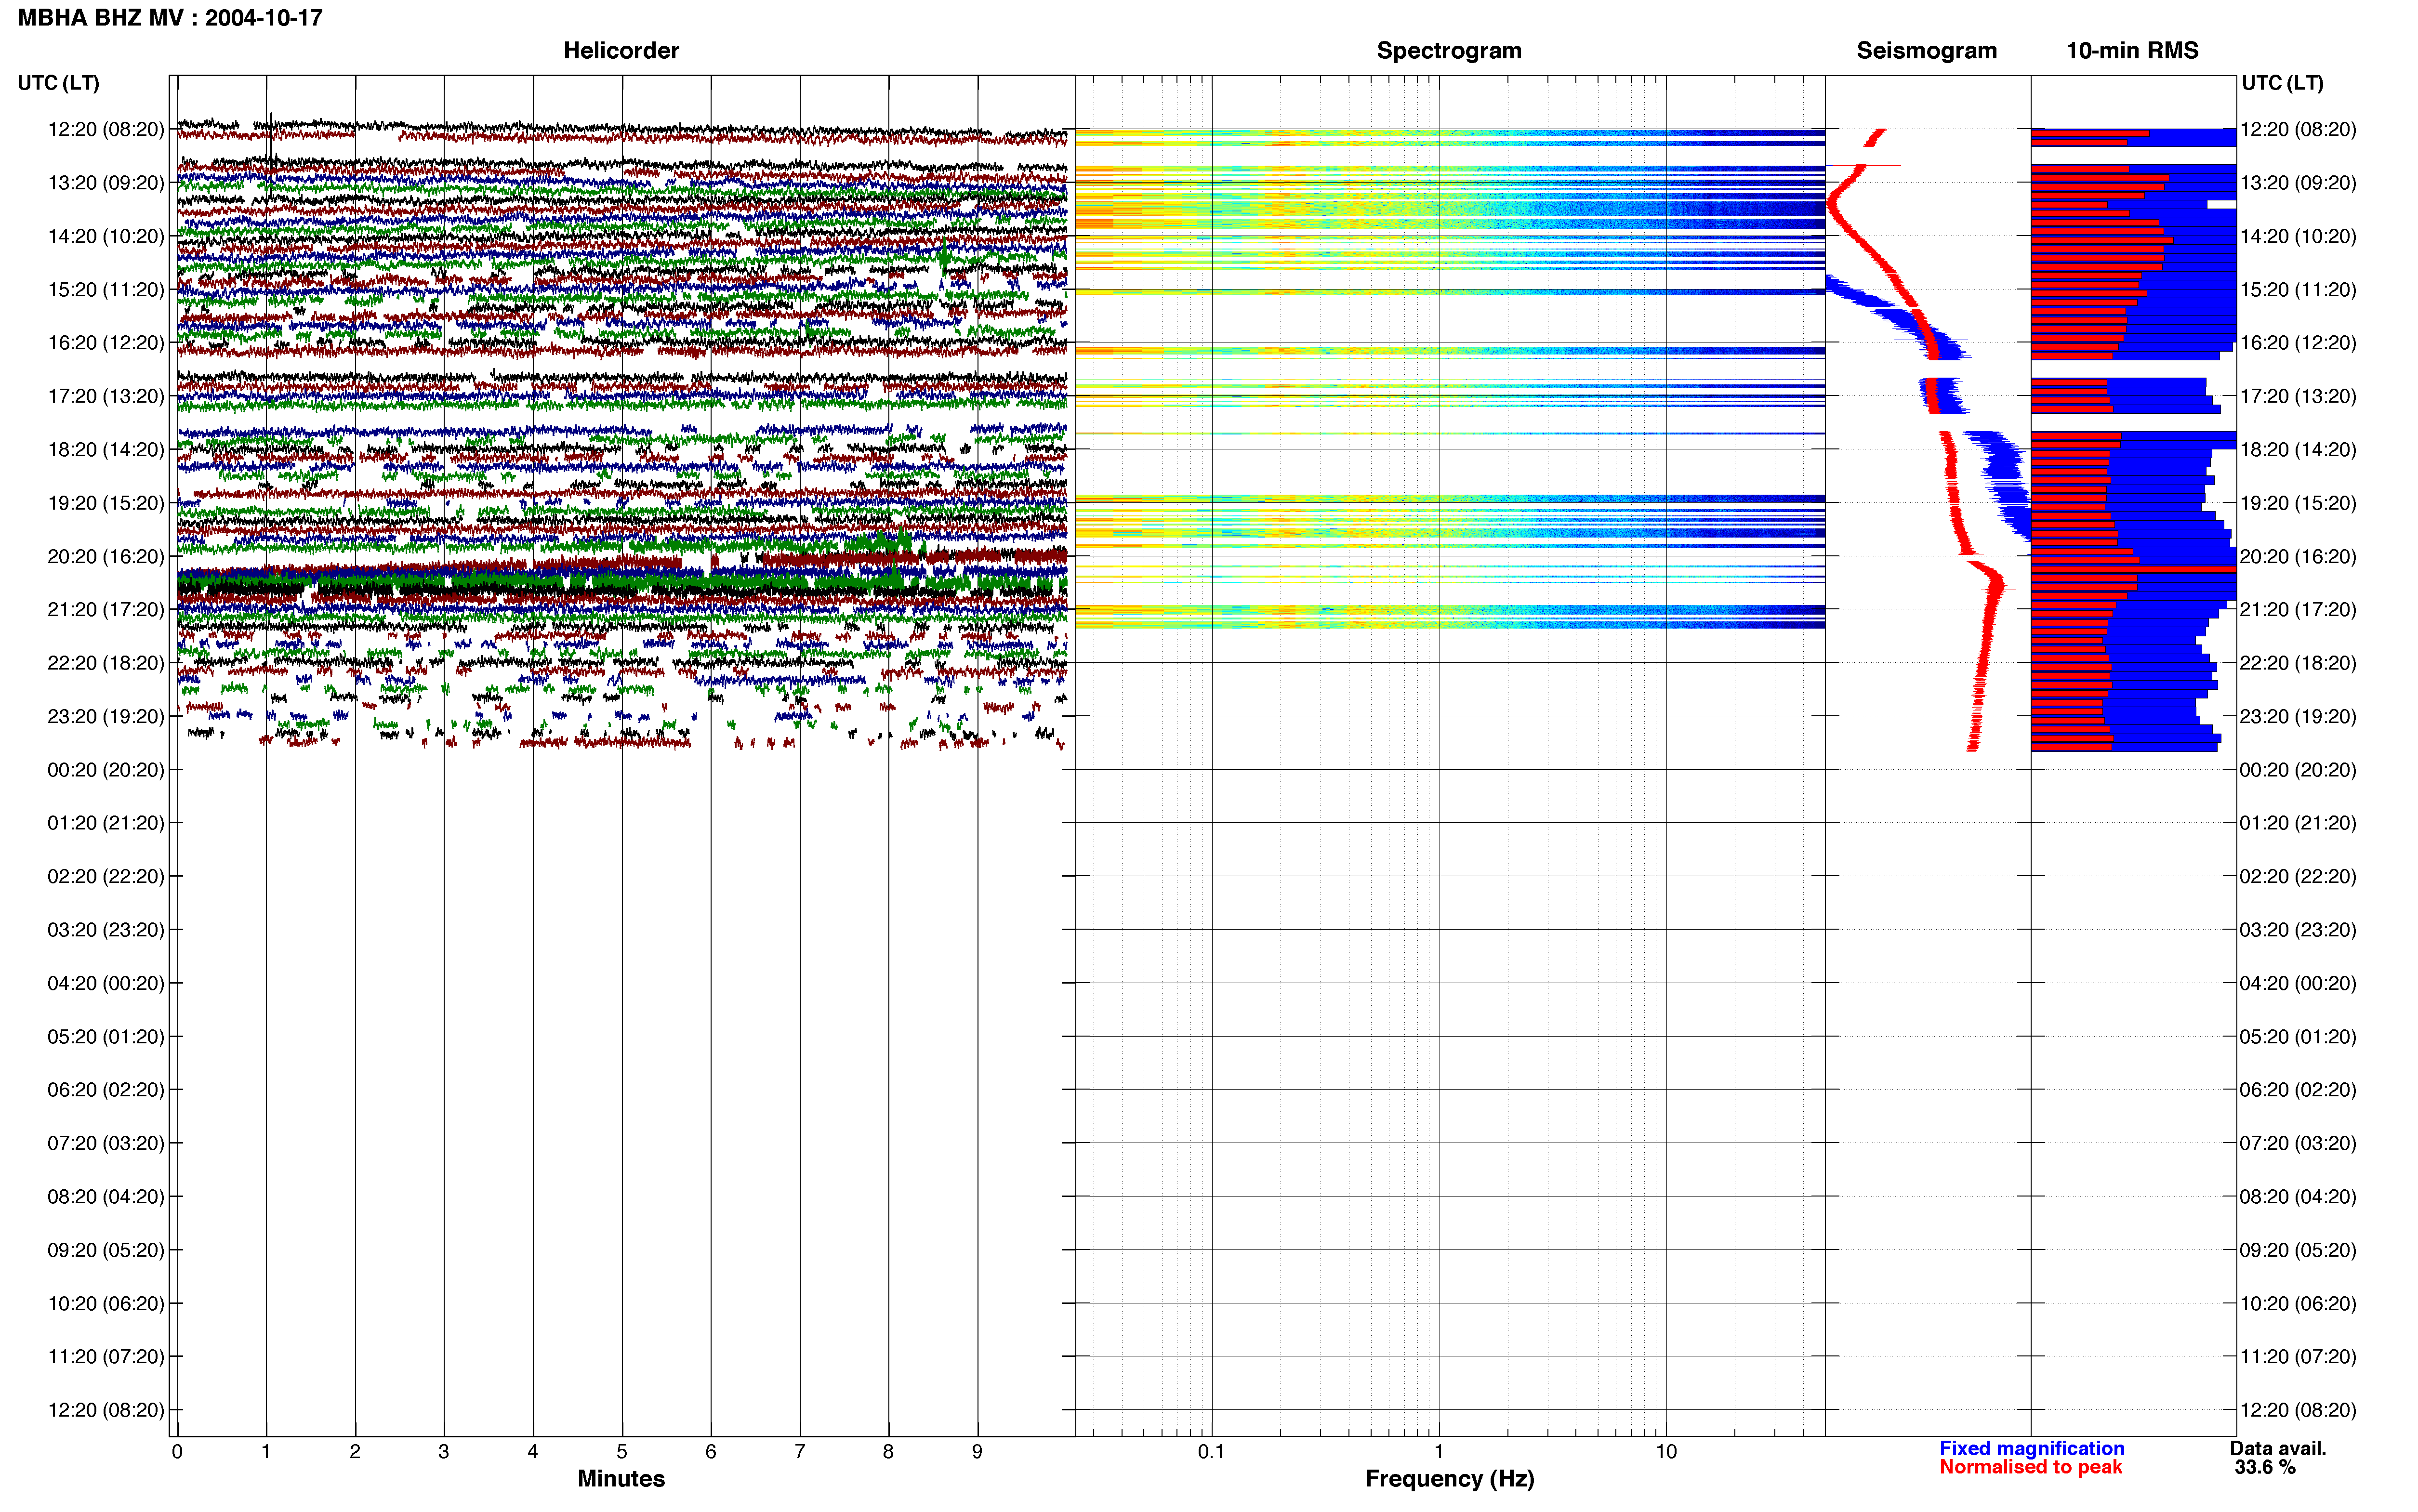The height and width of the screenshot is (1512, 2418).
Task: Click the Spectrogram panel heading
Action: (1449, 51)
